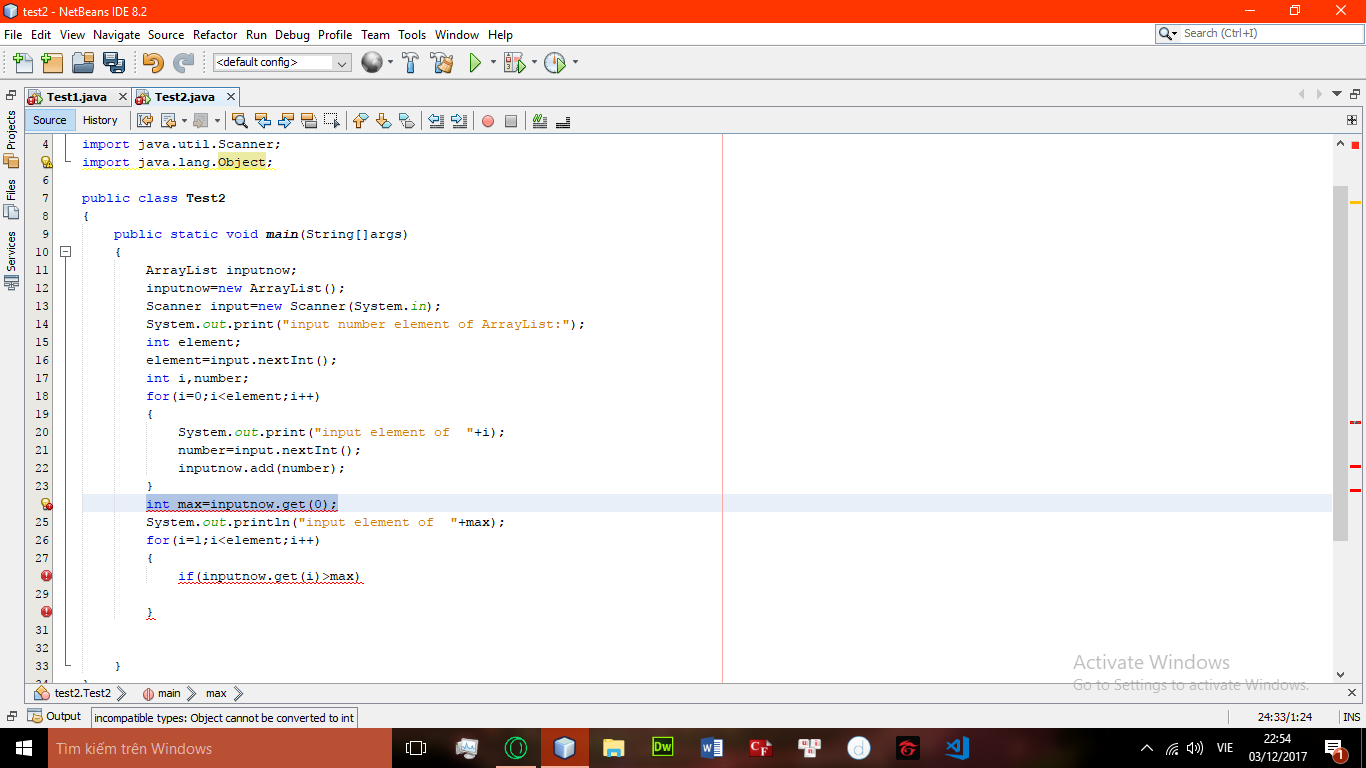Screen dimensions: 1366x768
Task: Click the Find Selection magnifier icon
Action: tap(240, 121)
